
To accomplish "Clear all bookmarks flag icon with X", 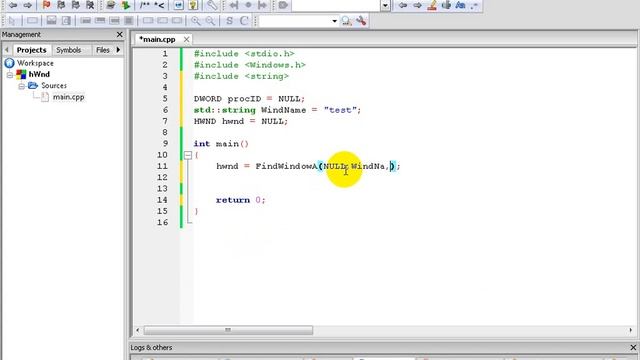I will 90,5.
